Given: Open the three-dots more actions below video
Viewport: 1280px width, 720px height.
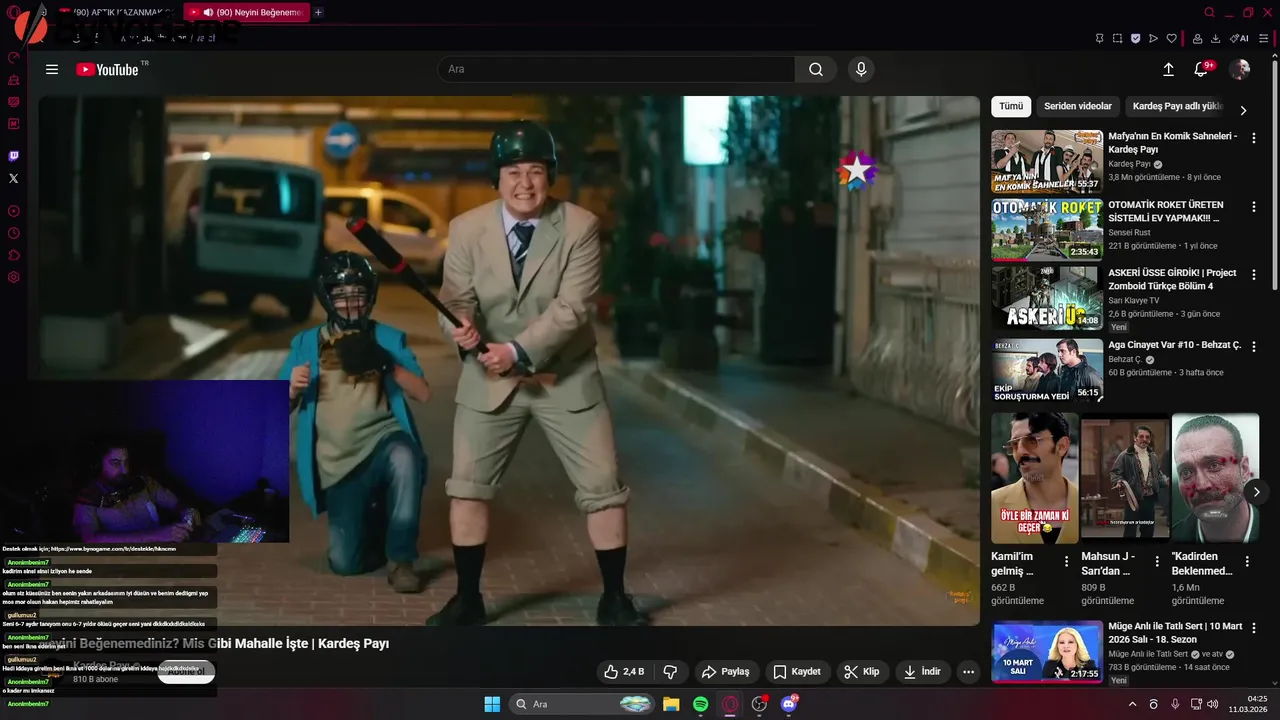Looking at the screenshot, I should click(968, 672).
